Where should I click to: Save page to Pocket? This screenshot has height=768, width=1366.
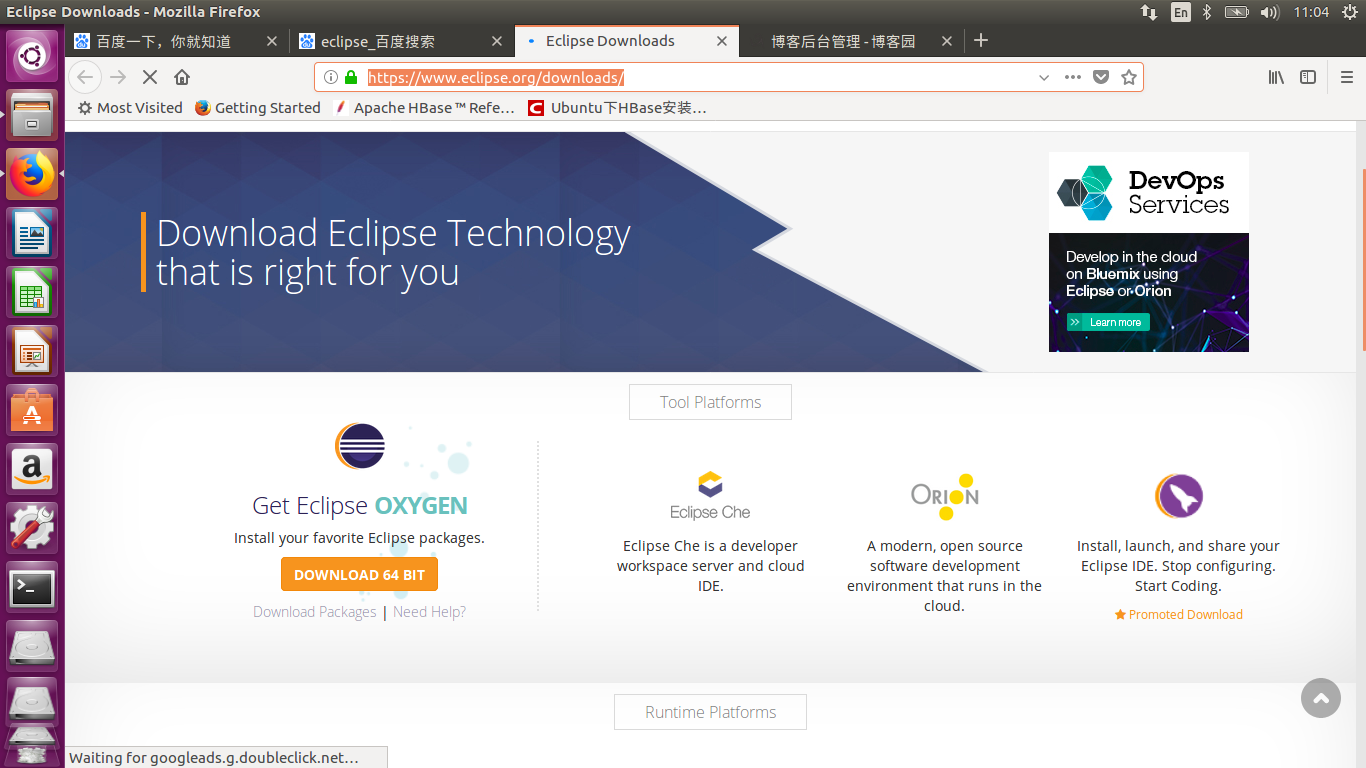click(x=1101, y=77)
